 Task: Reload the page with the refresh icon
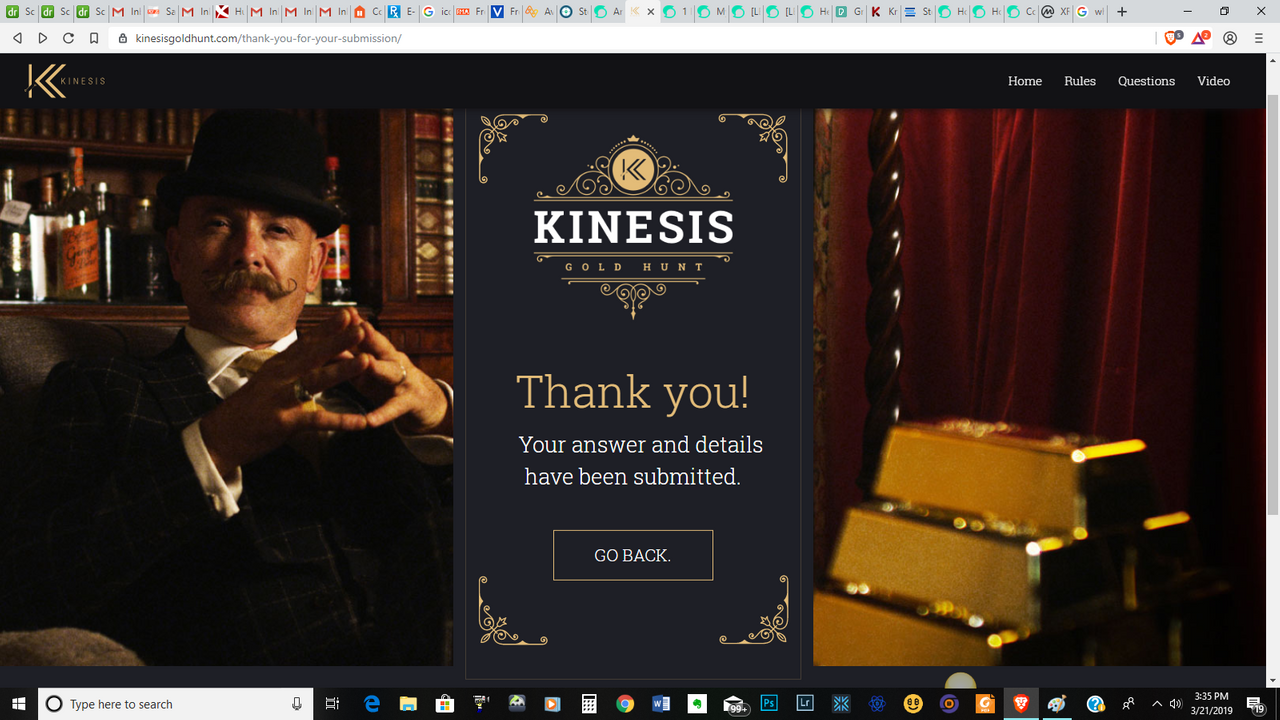68,38
